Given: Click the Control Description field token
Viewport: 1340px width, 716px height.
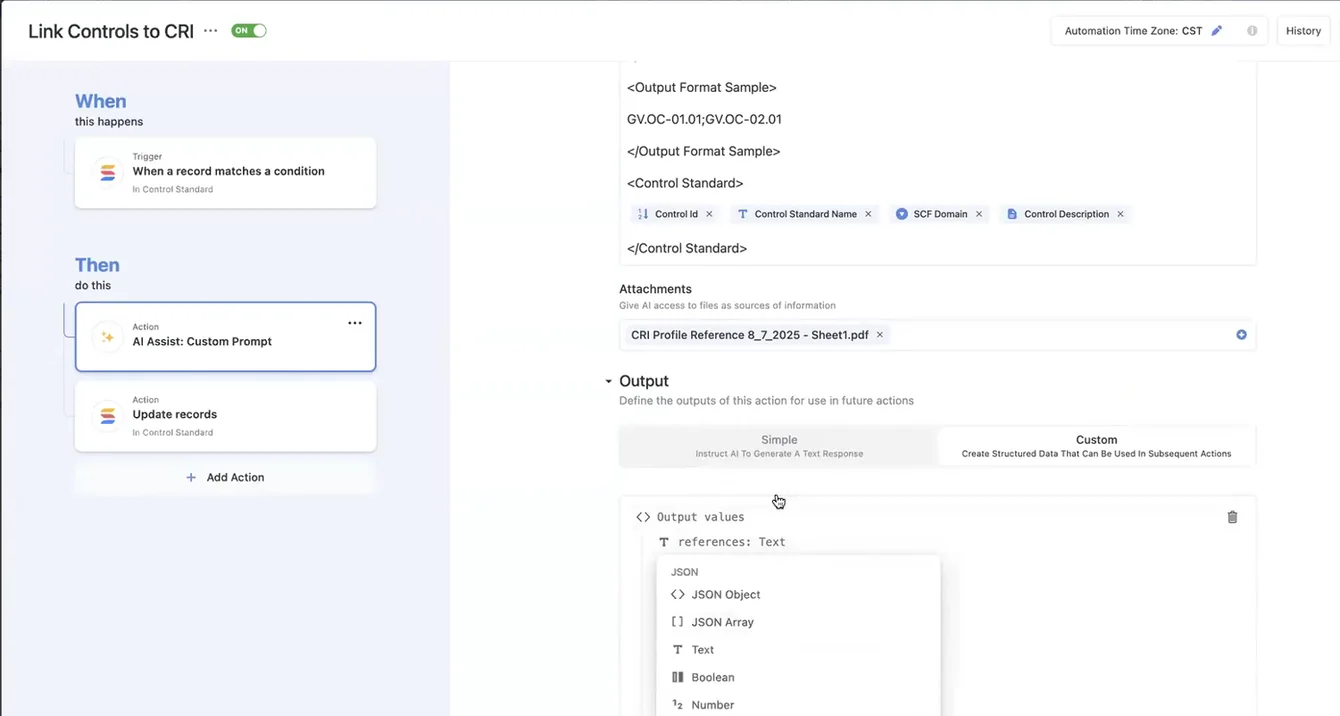Looking at the screenshot, I should (x=1067, y=214).
